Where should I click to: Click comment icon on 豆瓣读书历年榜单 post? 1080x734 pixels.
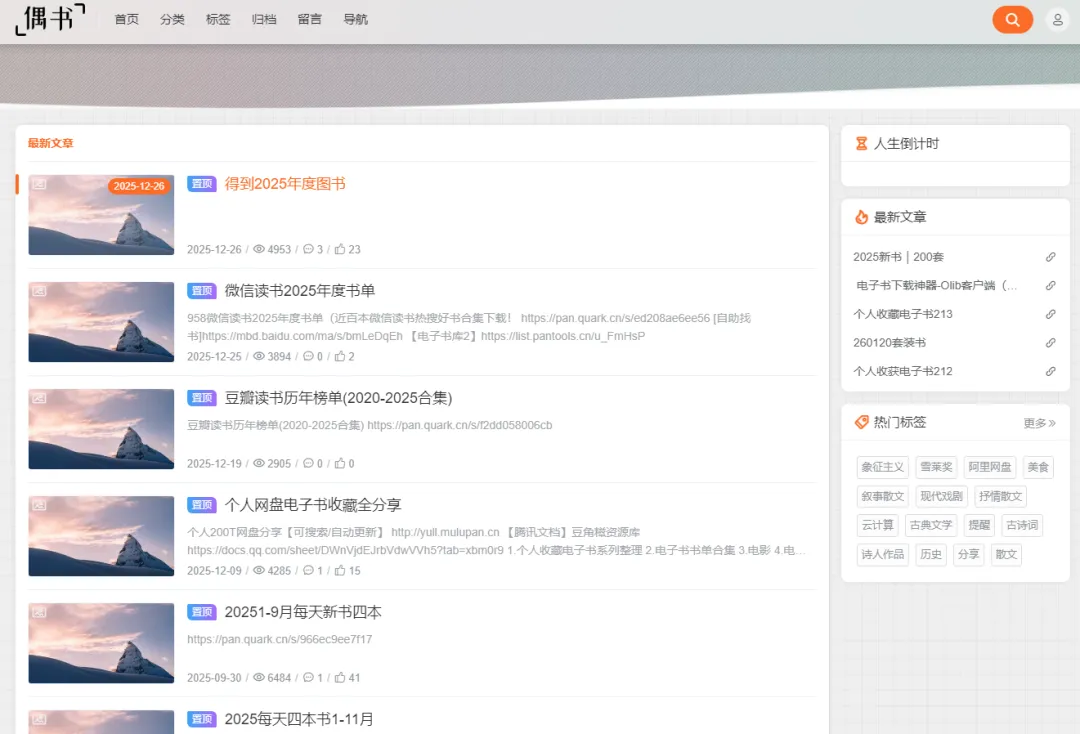click(x=308, y=463)
